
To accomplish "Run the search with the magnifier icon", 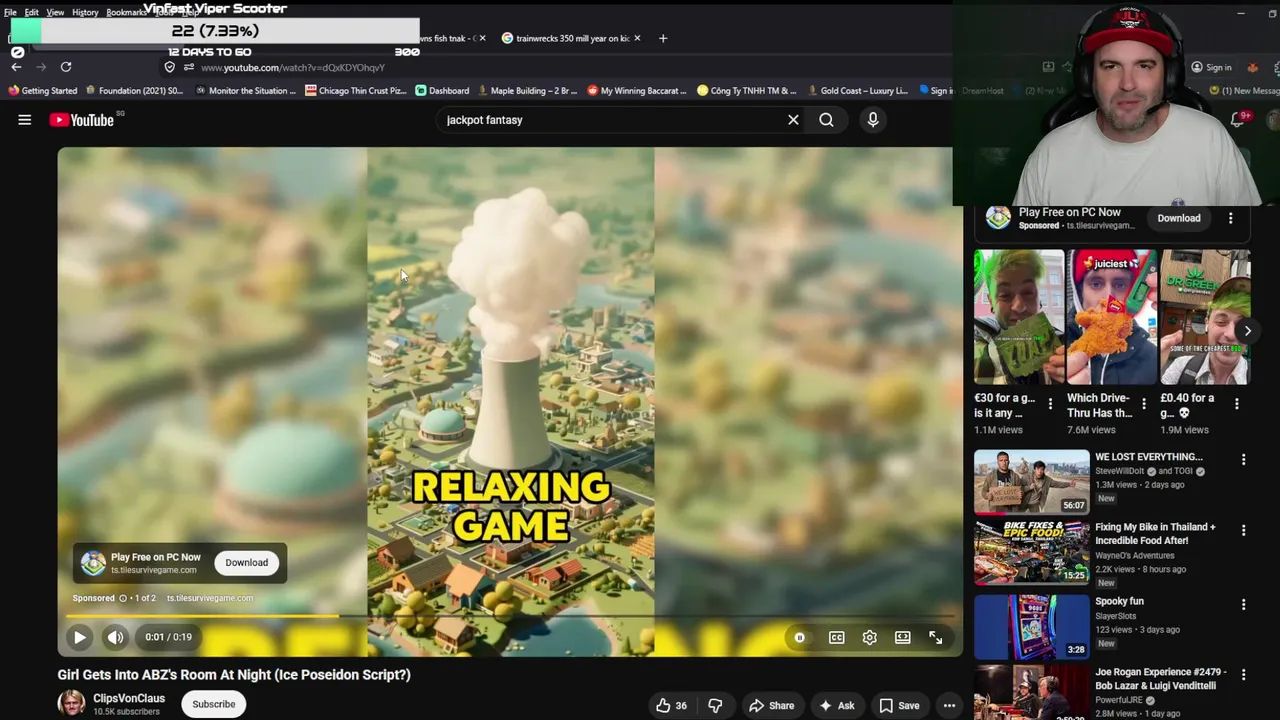I will coord(826,120).
